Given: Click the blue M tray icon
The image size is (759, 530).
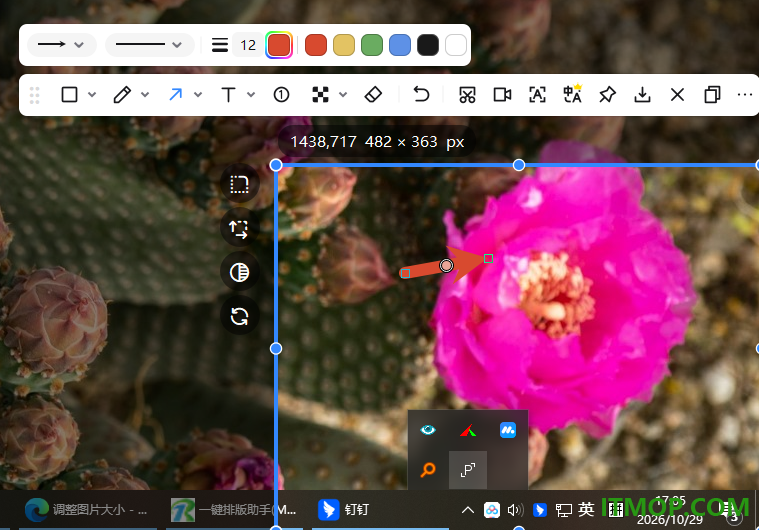Looking at the screenshot, I should (508, 430).
